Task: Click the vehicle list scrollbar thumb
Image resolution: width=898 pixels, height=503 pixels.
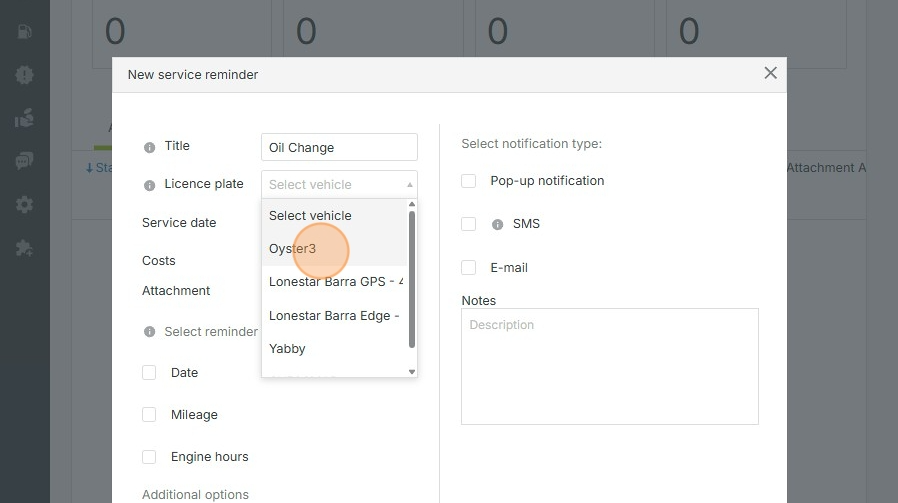Action: (412, 279)
